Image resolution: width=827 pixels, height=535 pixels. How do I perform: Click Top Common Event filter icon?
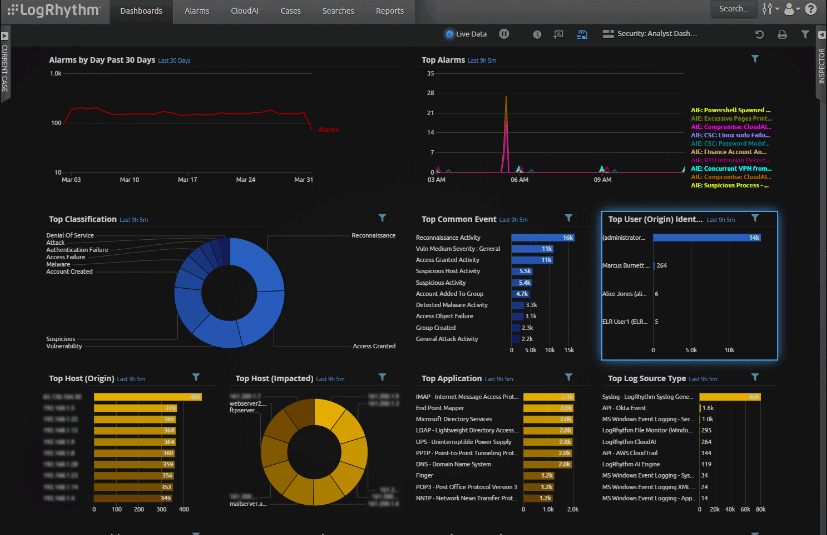tap(569, 218)
